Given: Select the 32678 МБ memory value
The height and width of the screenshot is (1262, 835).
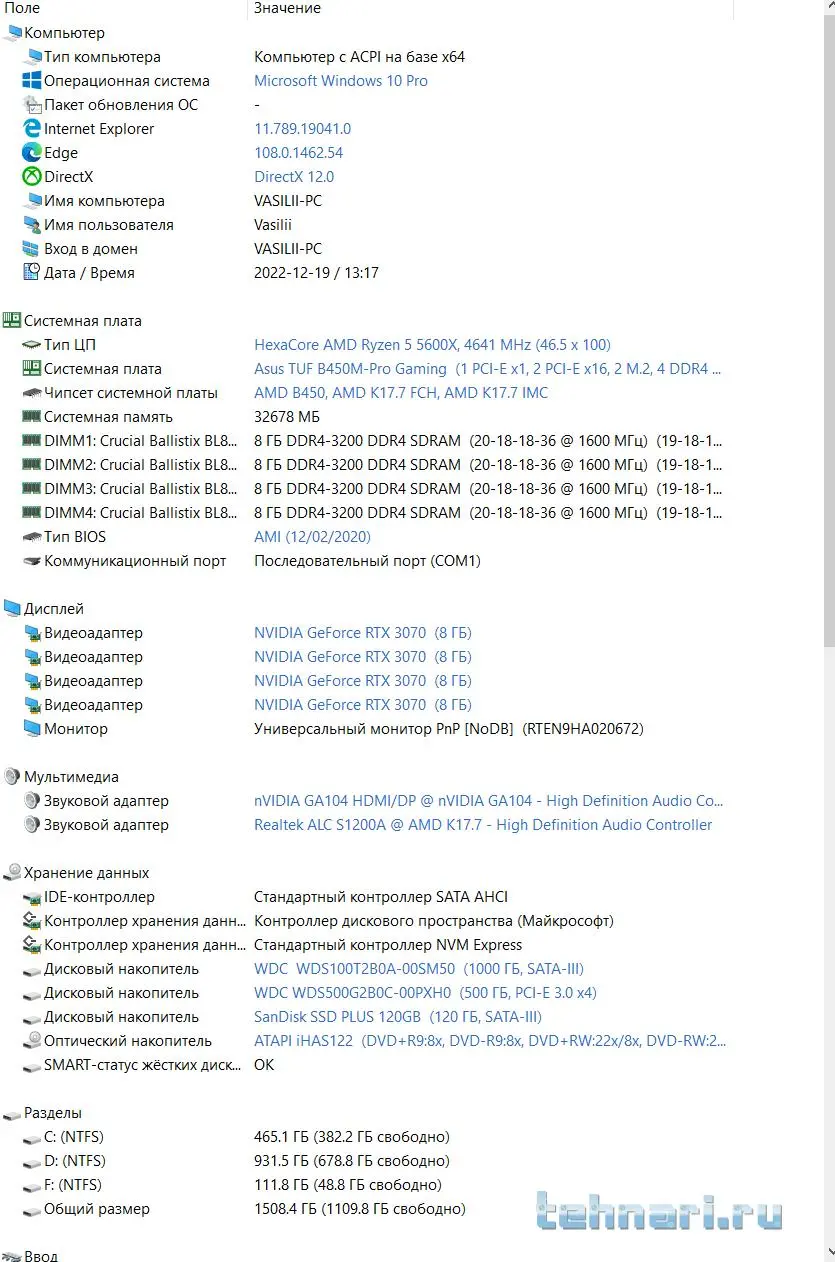Looking at the screenshot, I should click(287, 417).
